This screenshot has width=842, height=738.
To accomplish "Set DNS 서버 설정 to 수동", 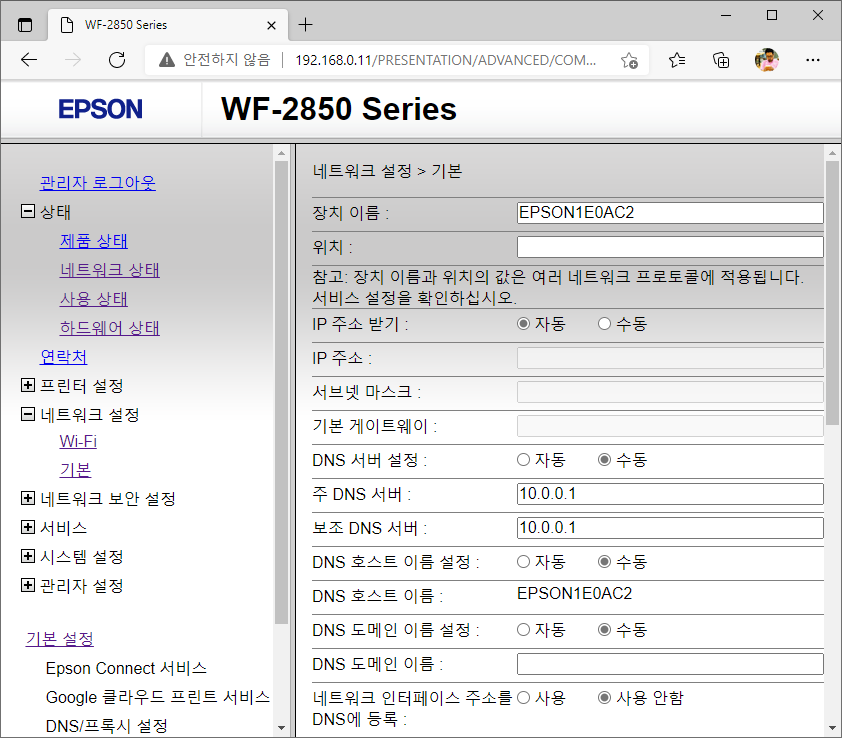I will [604, 460].
